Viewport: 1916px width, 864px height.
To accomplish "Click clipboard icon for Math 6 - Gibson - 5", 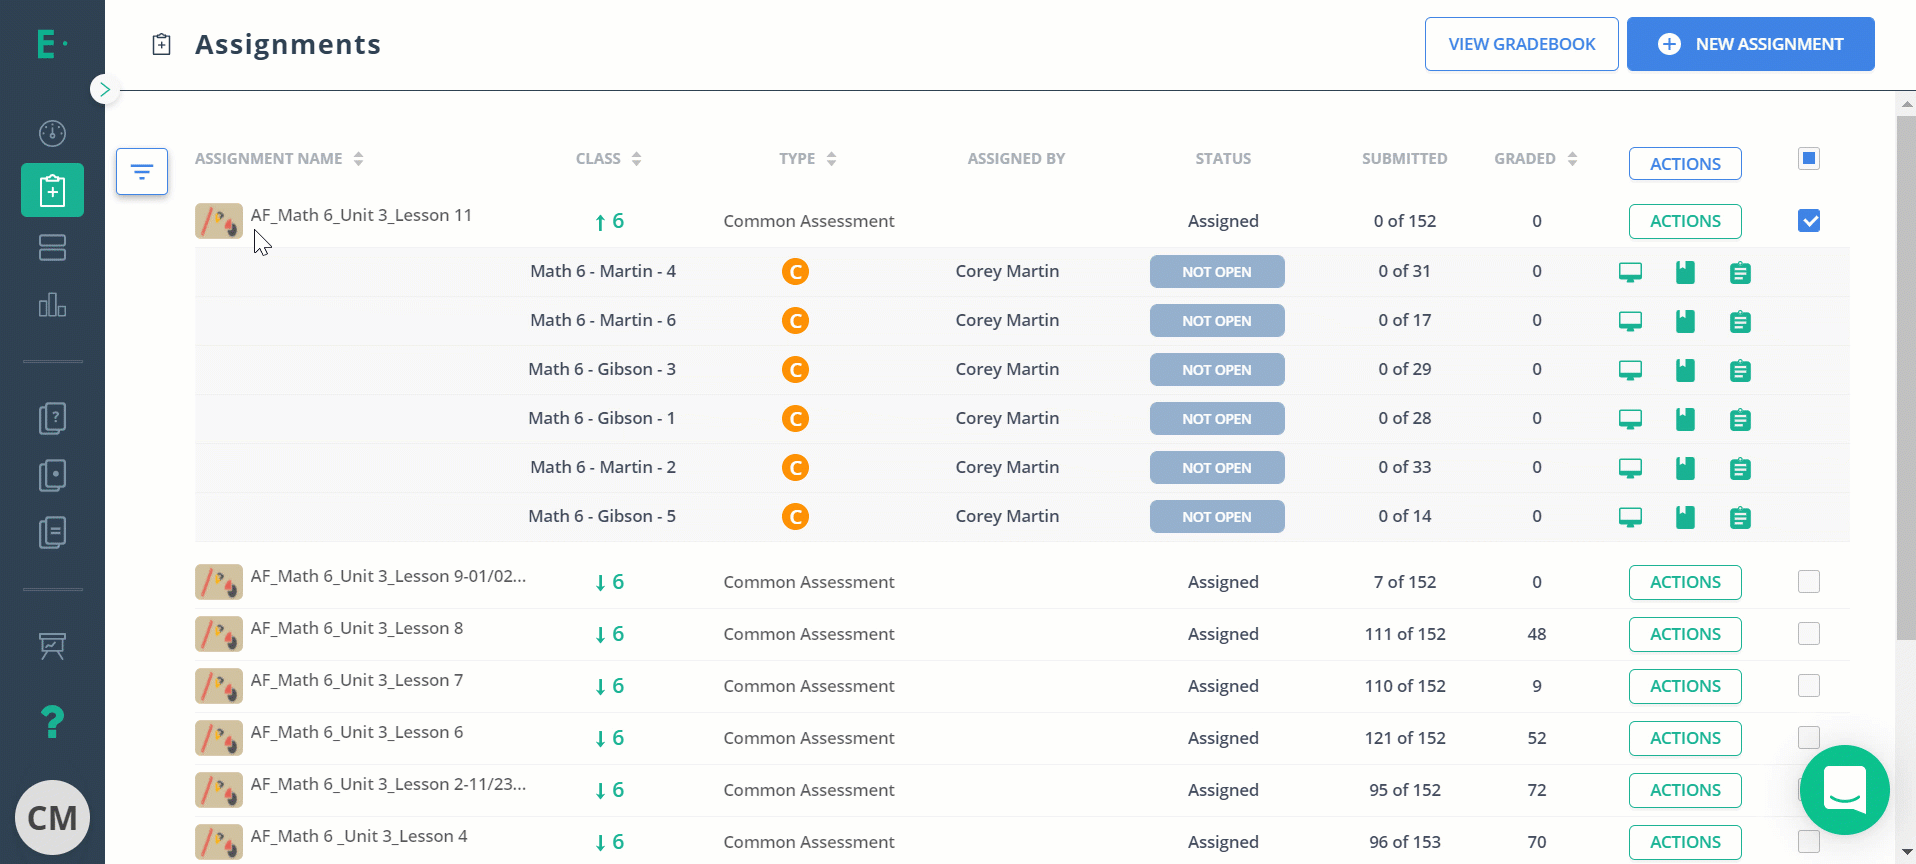I will [1740, 517].
